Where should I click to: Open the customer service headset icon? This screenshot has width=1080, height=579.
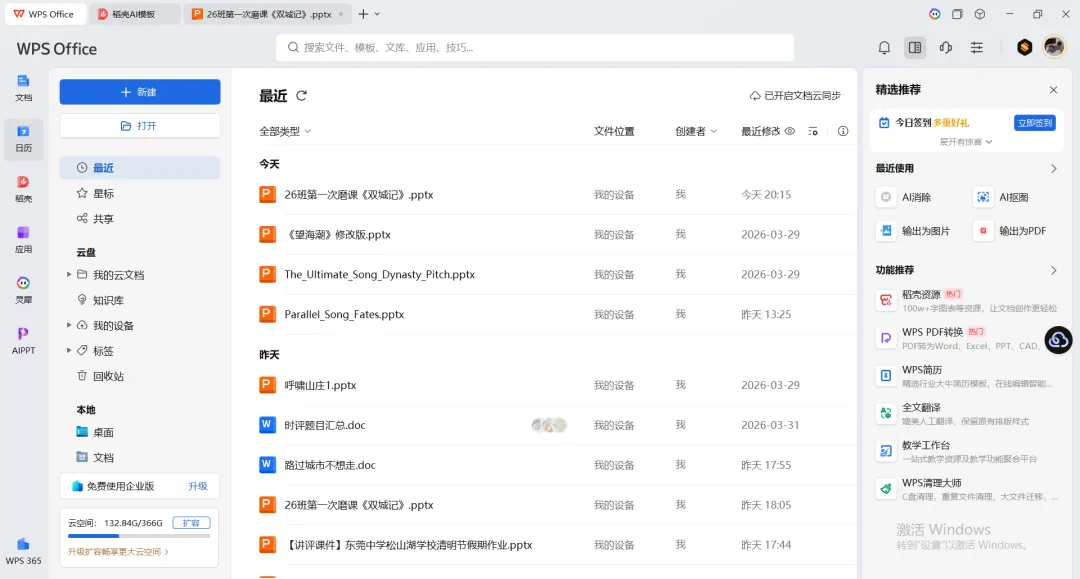pyautogui.click(x=946, y=48)
